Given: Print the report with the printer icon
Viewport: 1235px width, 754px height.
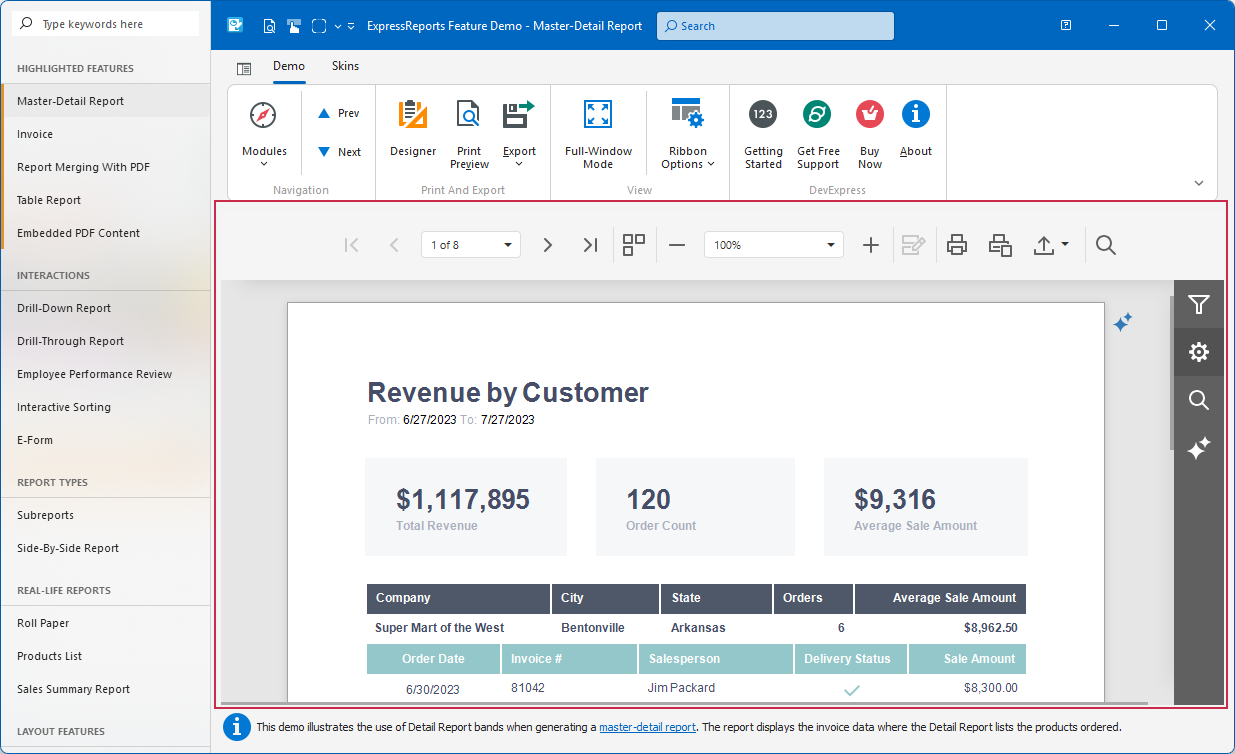Looking at the screenshot, I should tap(957, 245).
